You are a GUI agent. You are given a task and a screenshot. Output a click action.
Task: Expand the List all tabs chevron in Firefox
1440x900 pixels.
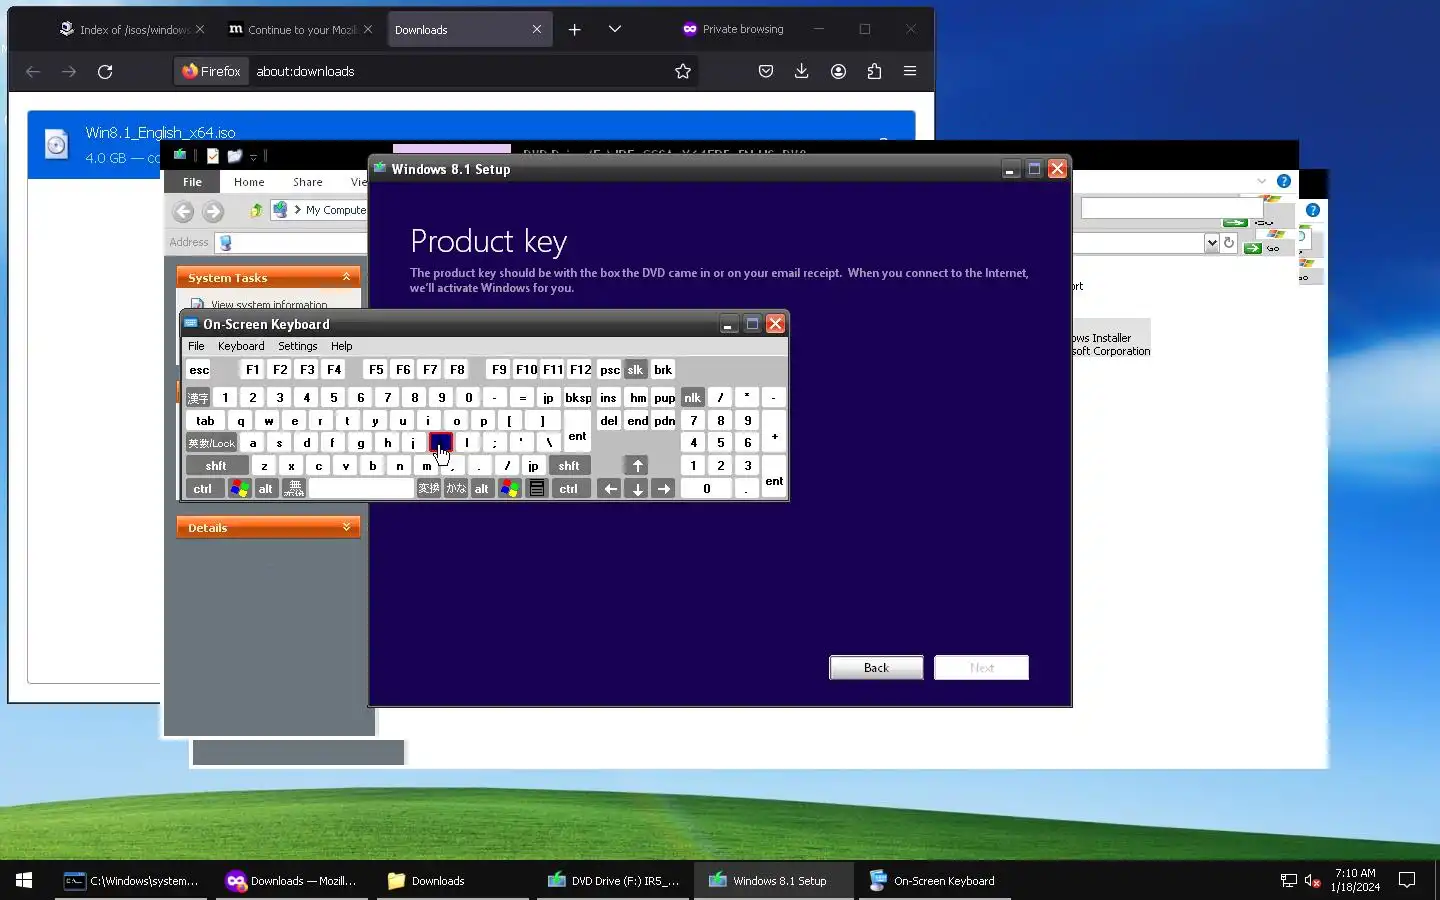tap(615, 30)
